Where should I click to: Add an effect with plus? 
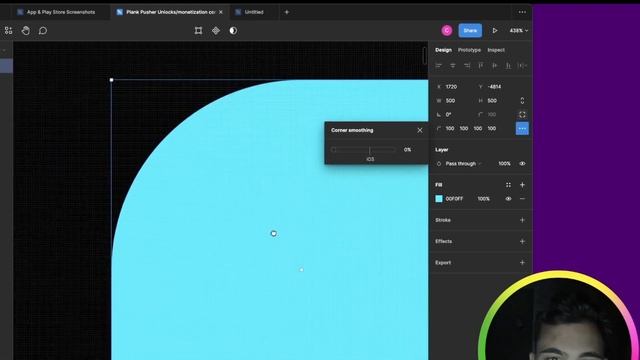522,241
